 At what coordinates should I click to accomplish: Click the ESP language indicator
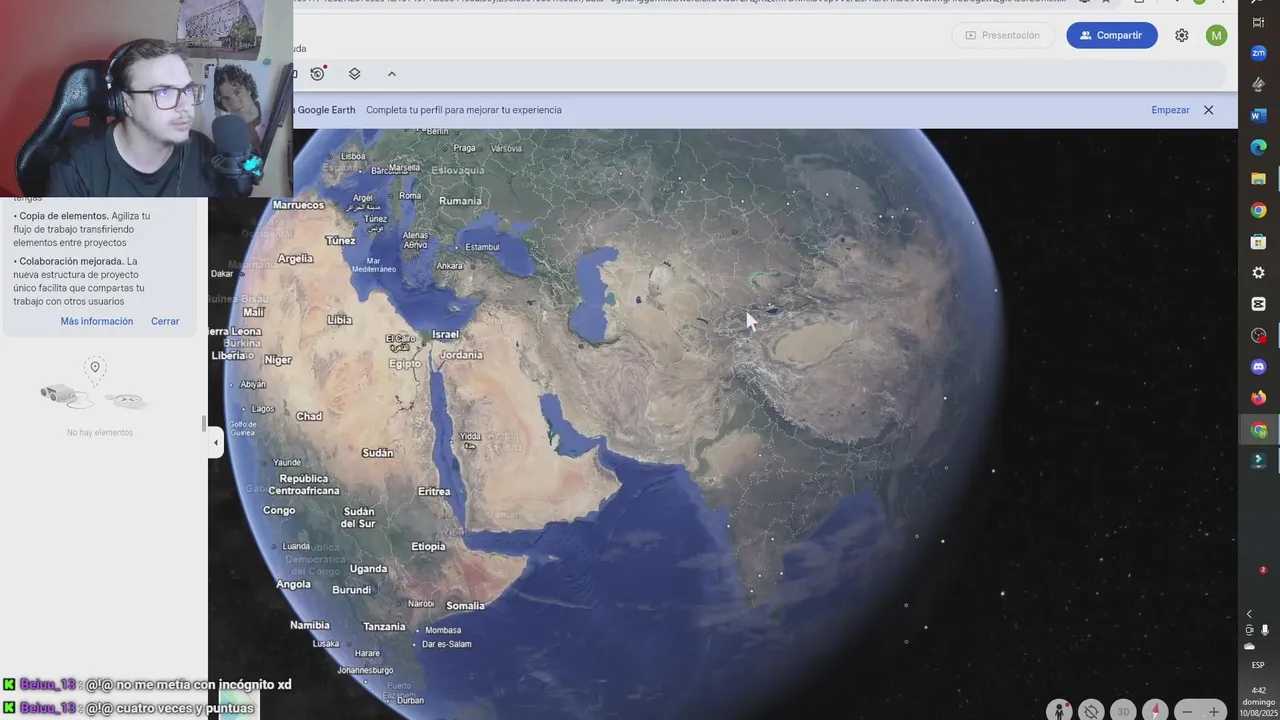pos(1258,665)
